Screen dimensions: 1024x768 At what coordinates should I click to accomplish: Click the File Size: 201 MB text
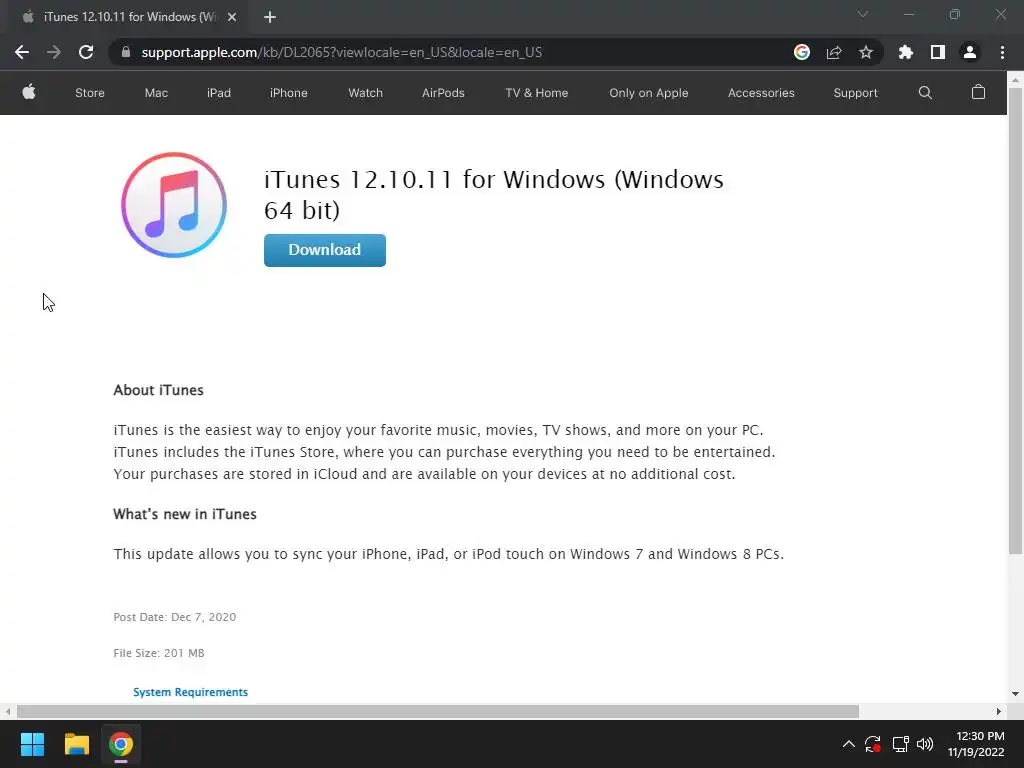159,653
